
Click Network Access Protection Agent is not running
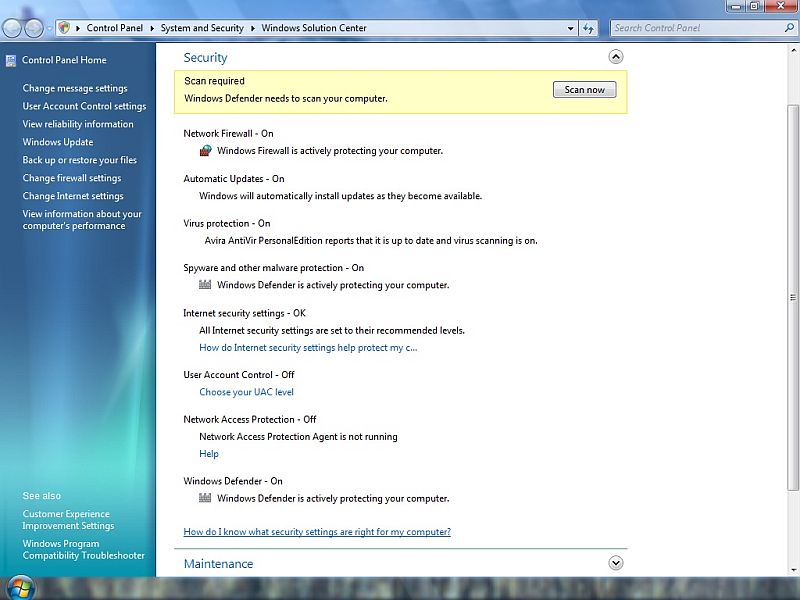coord(298,437)
